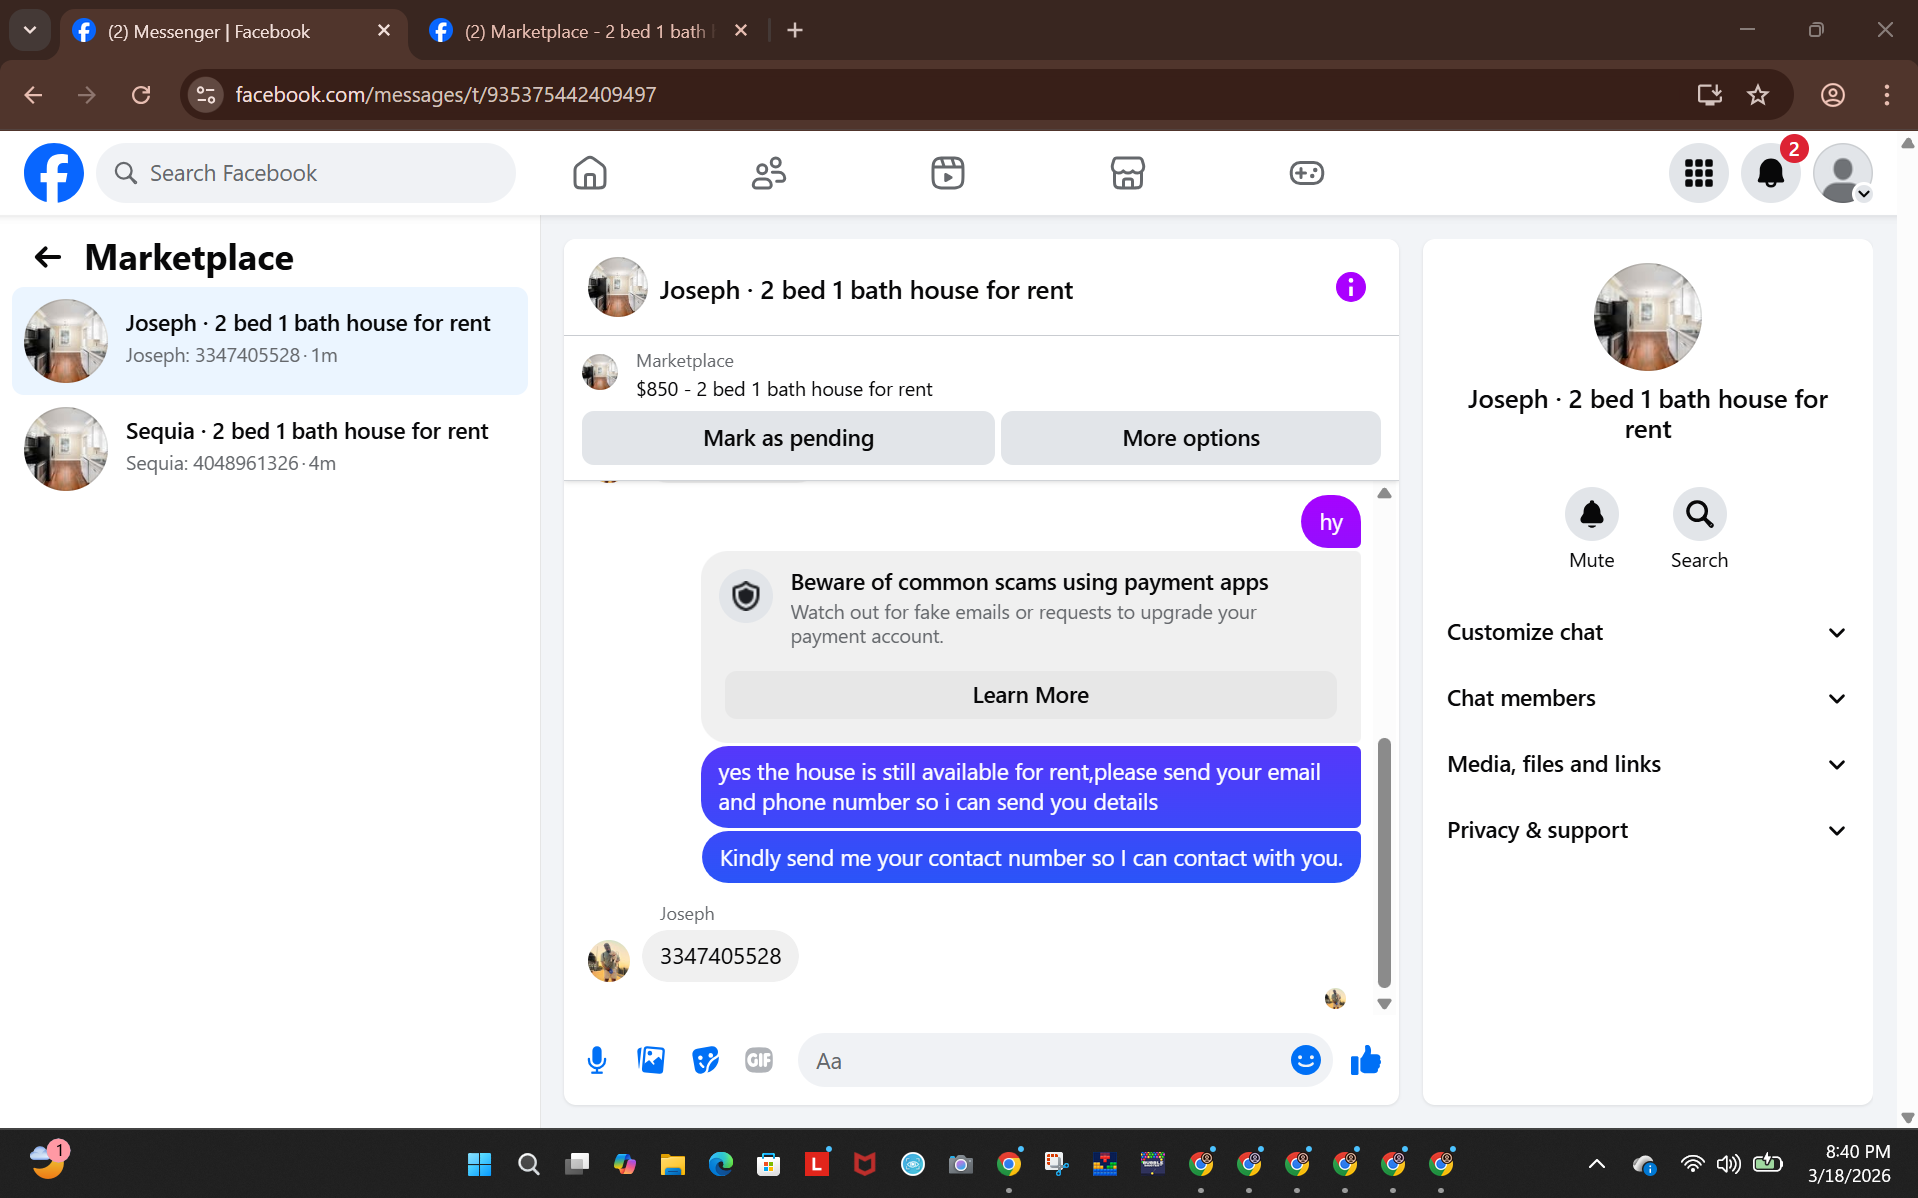Open the Video (Watch) icon

coord(948,173)
